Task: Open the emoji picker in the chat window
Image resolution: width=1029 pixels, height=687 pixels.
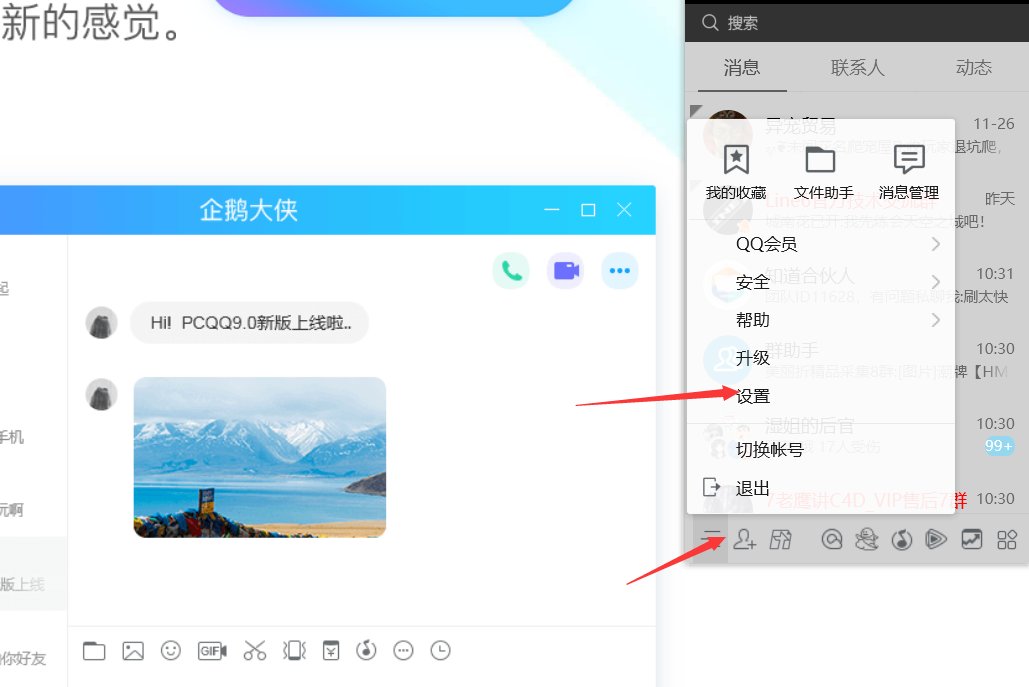Action: [x=170, y=650]
